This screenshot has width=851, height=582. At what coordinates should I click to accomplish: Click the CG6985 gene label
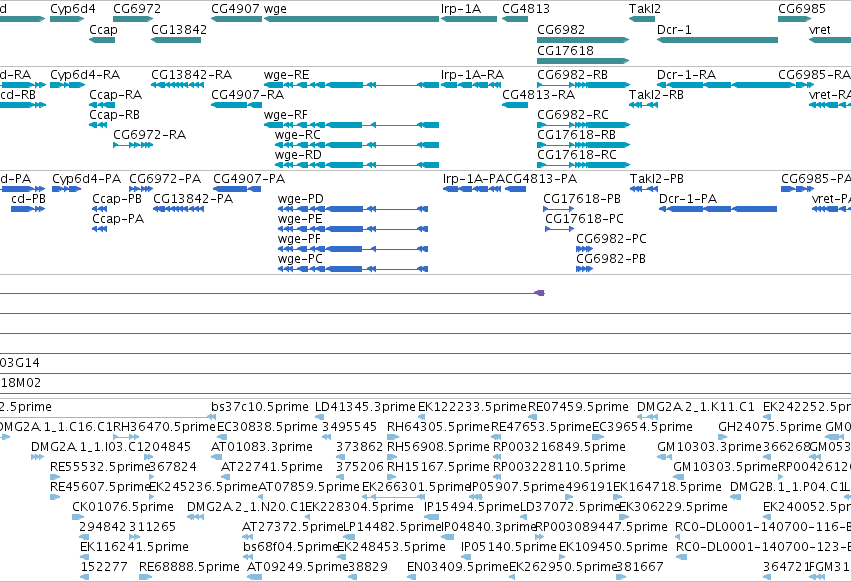pos(802,9)
